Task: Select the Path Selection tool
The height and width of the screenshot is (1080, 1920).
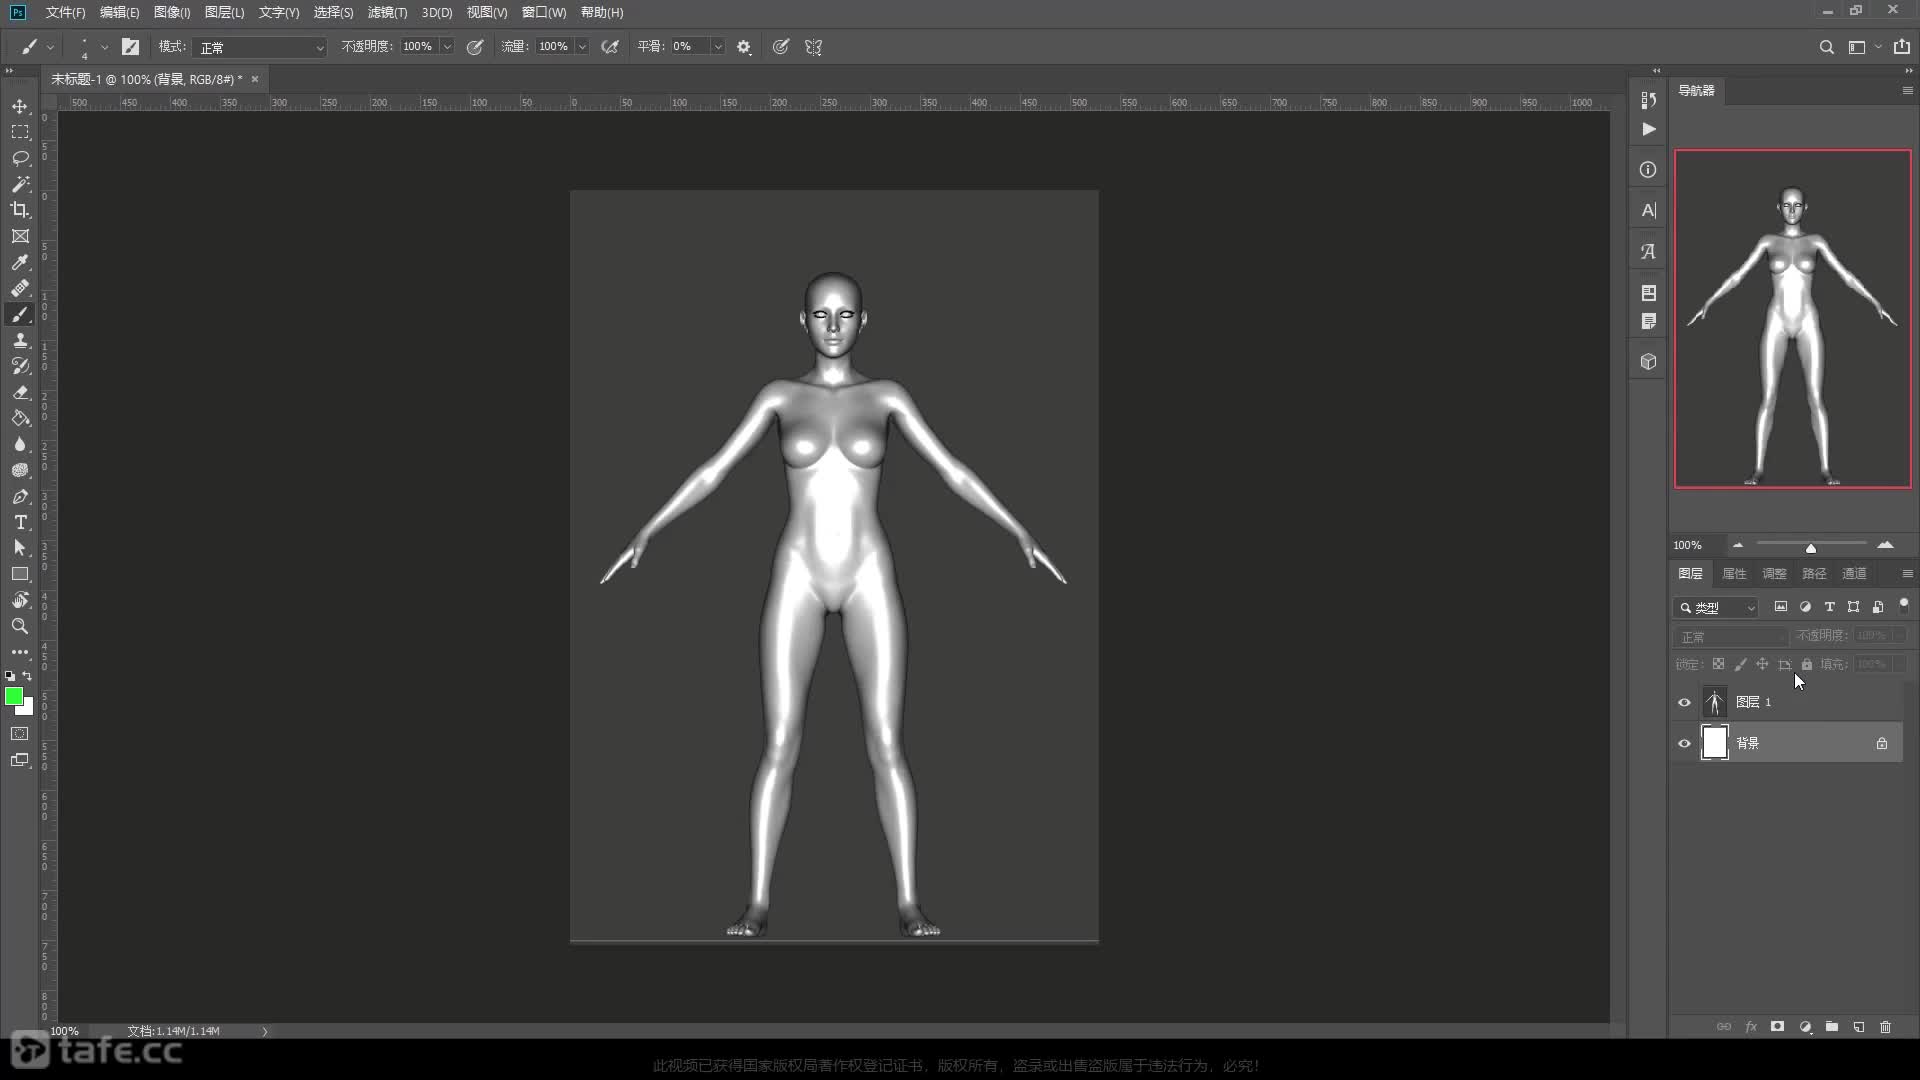Action: click(x=20, y=548)
